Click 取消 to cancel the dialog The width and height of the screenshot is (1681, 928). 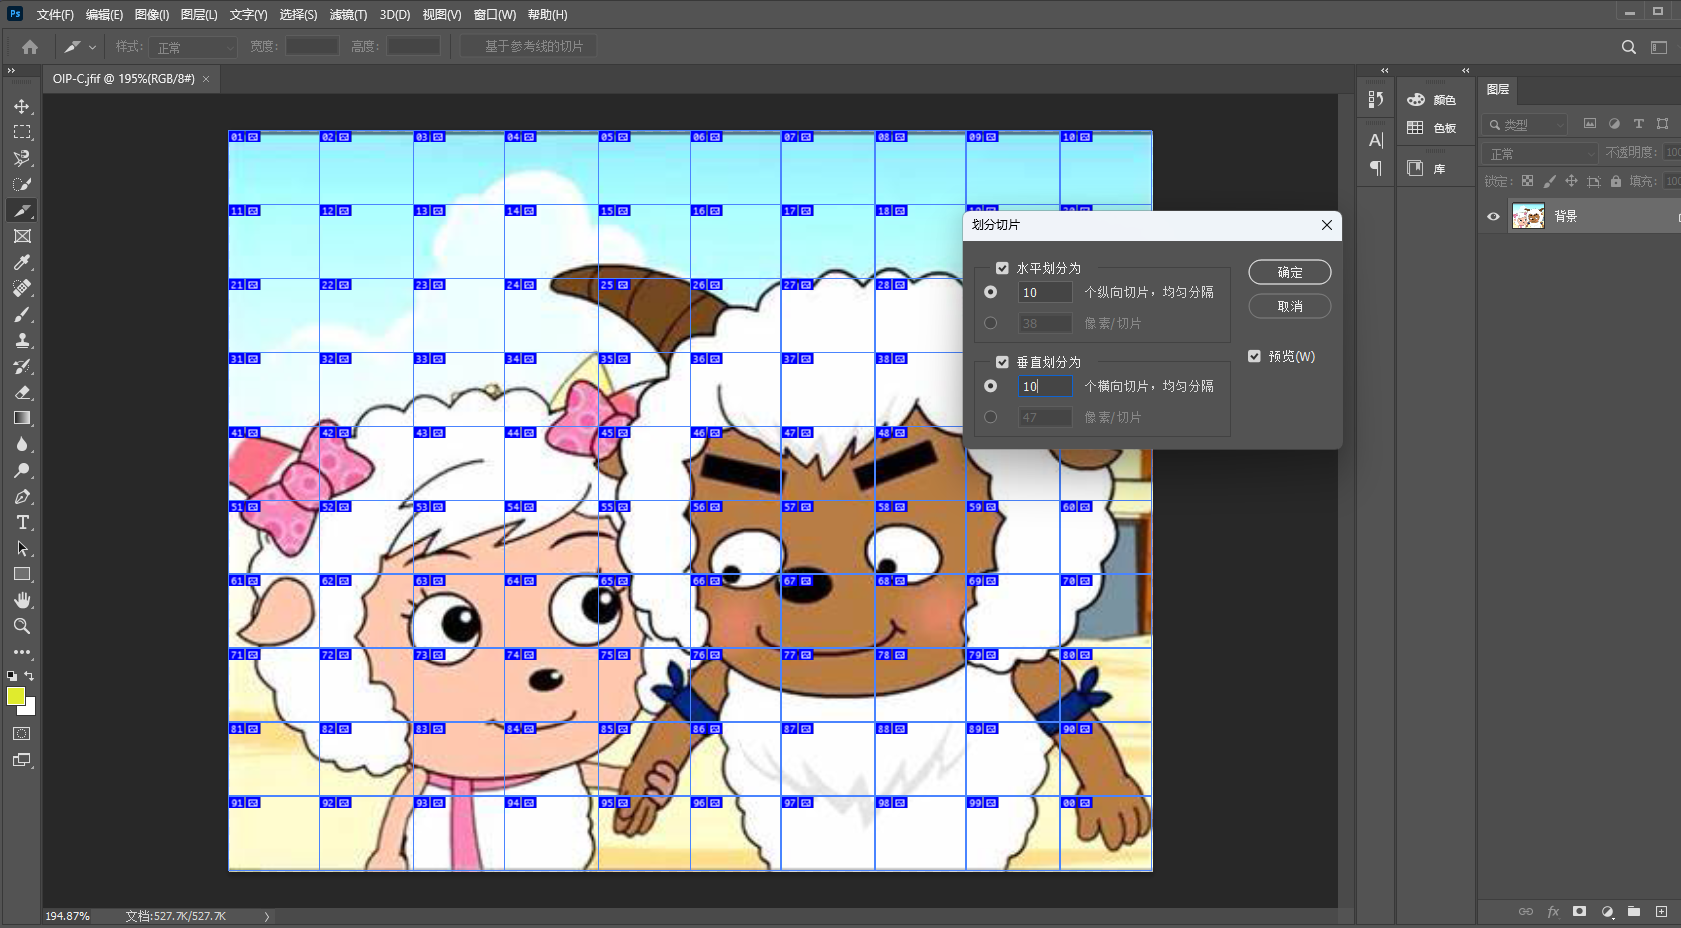click(x=1290, y=306)
